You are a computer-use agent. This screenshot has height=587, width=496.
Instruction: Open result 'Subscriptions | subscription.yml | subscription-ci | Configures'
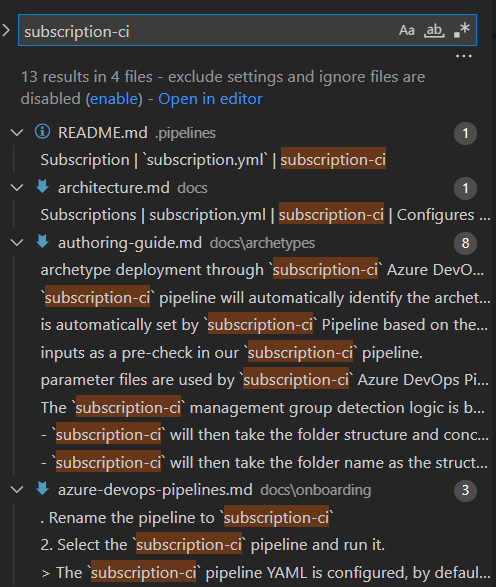pos(265,215)
